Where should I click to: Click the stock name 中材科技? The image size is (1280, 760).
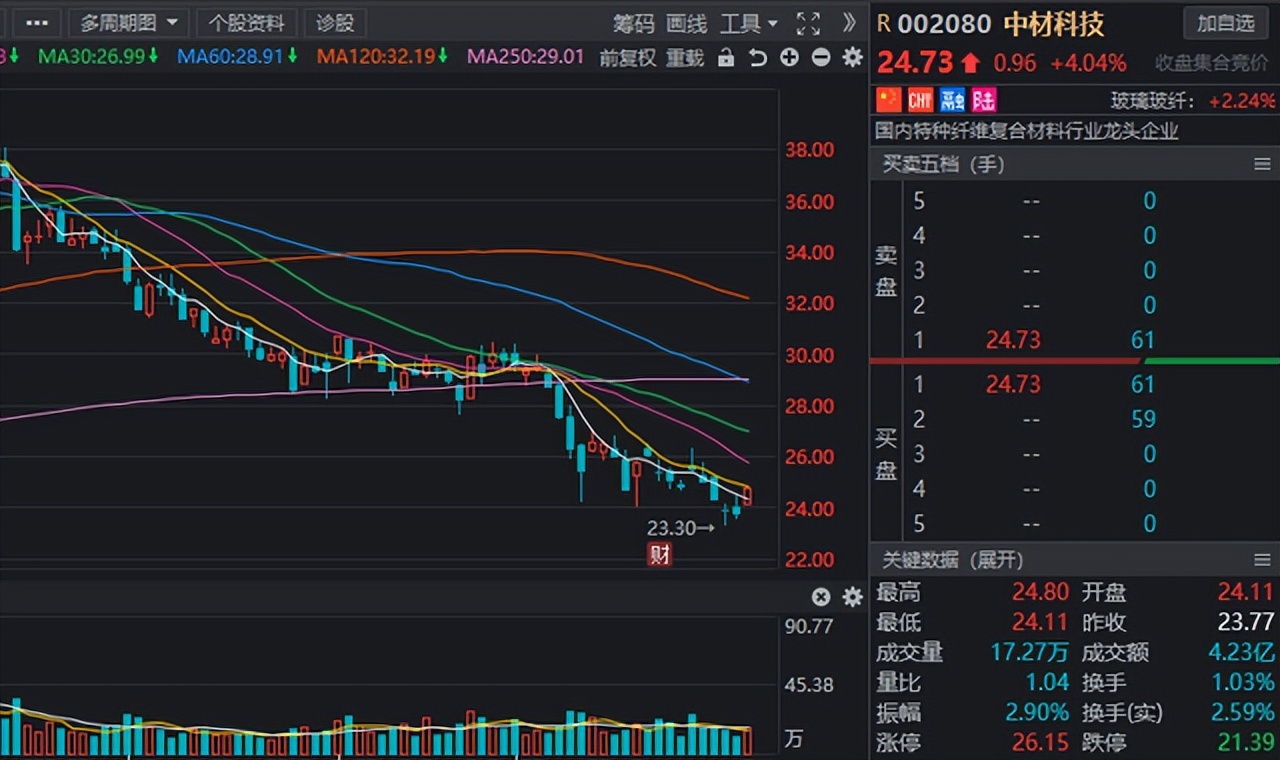[x=1054, y=24]
